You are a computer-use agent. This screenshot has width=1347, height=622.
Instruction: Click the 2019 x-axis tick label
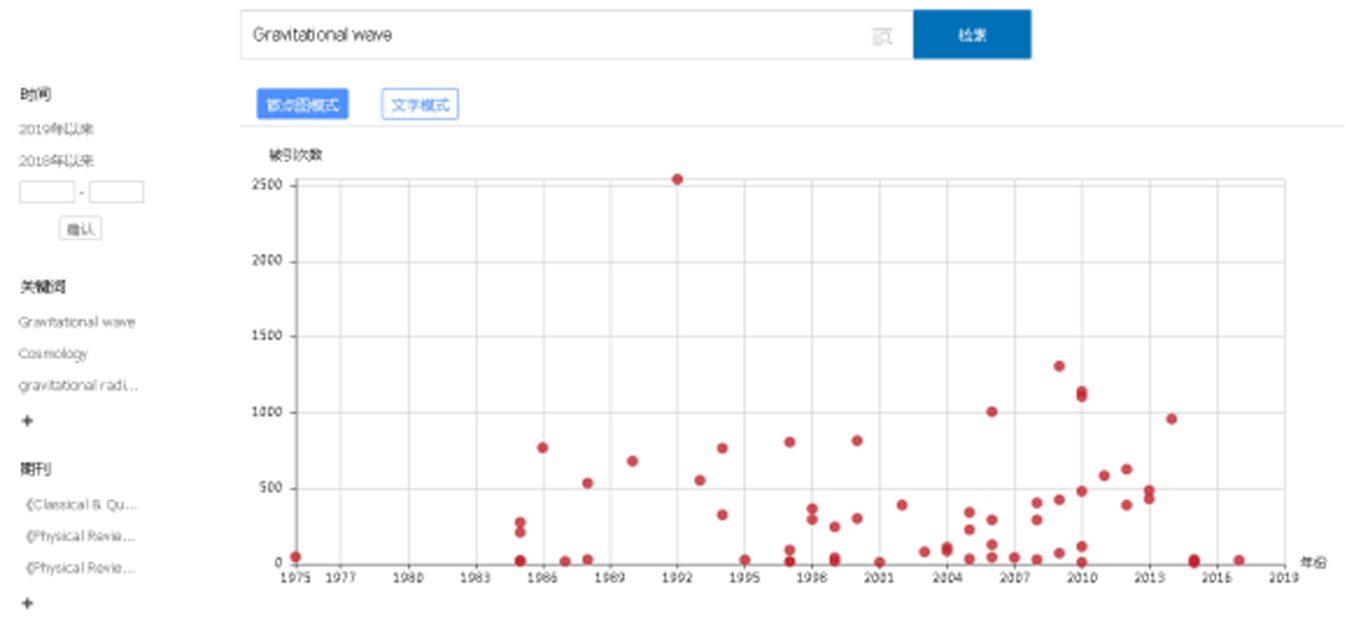pyautogui.click(x=1284, y=578)
